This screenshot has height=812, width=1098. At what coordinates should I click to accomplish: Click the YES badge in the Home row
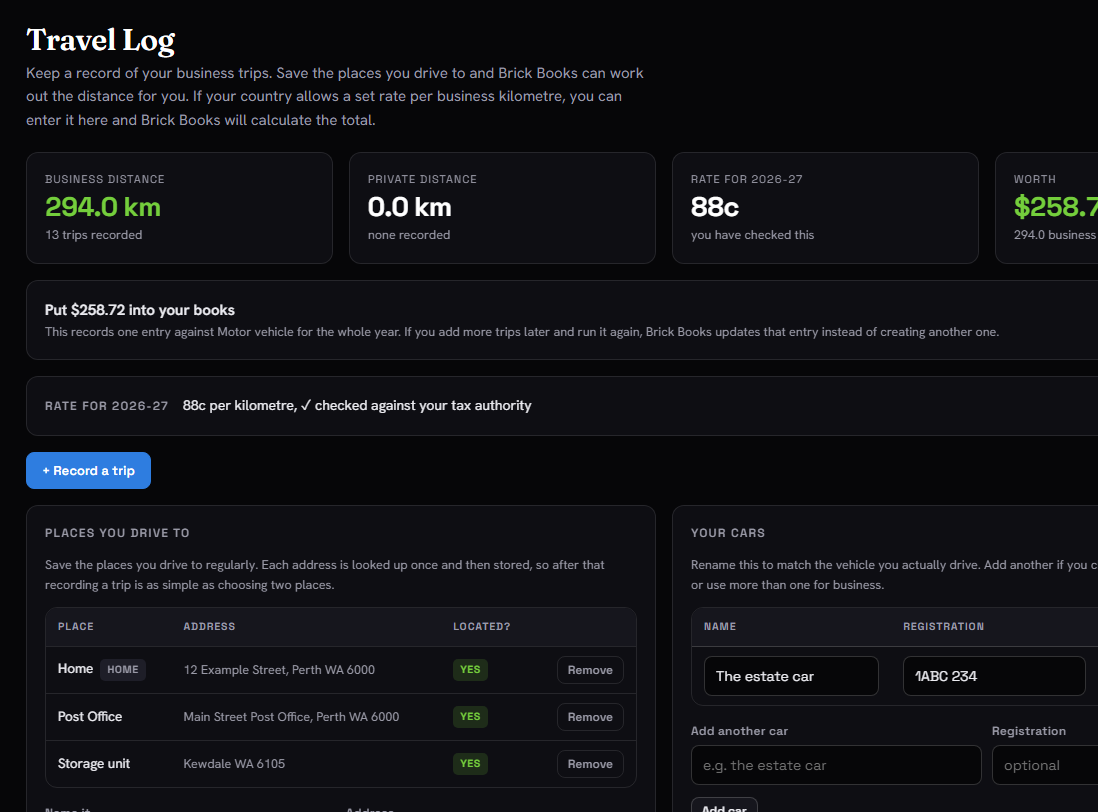470,670
